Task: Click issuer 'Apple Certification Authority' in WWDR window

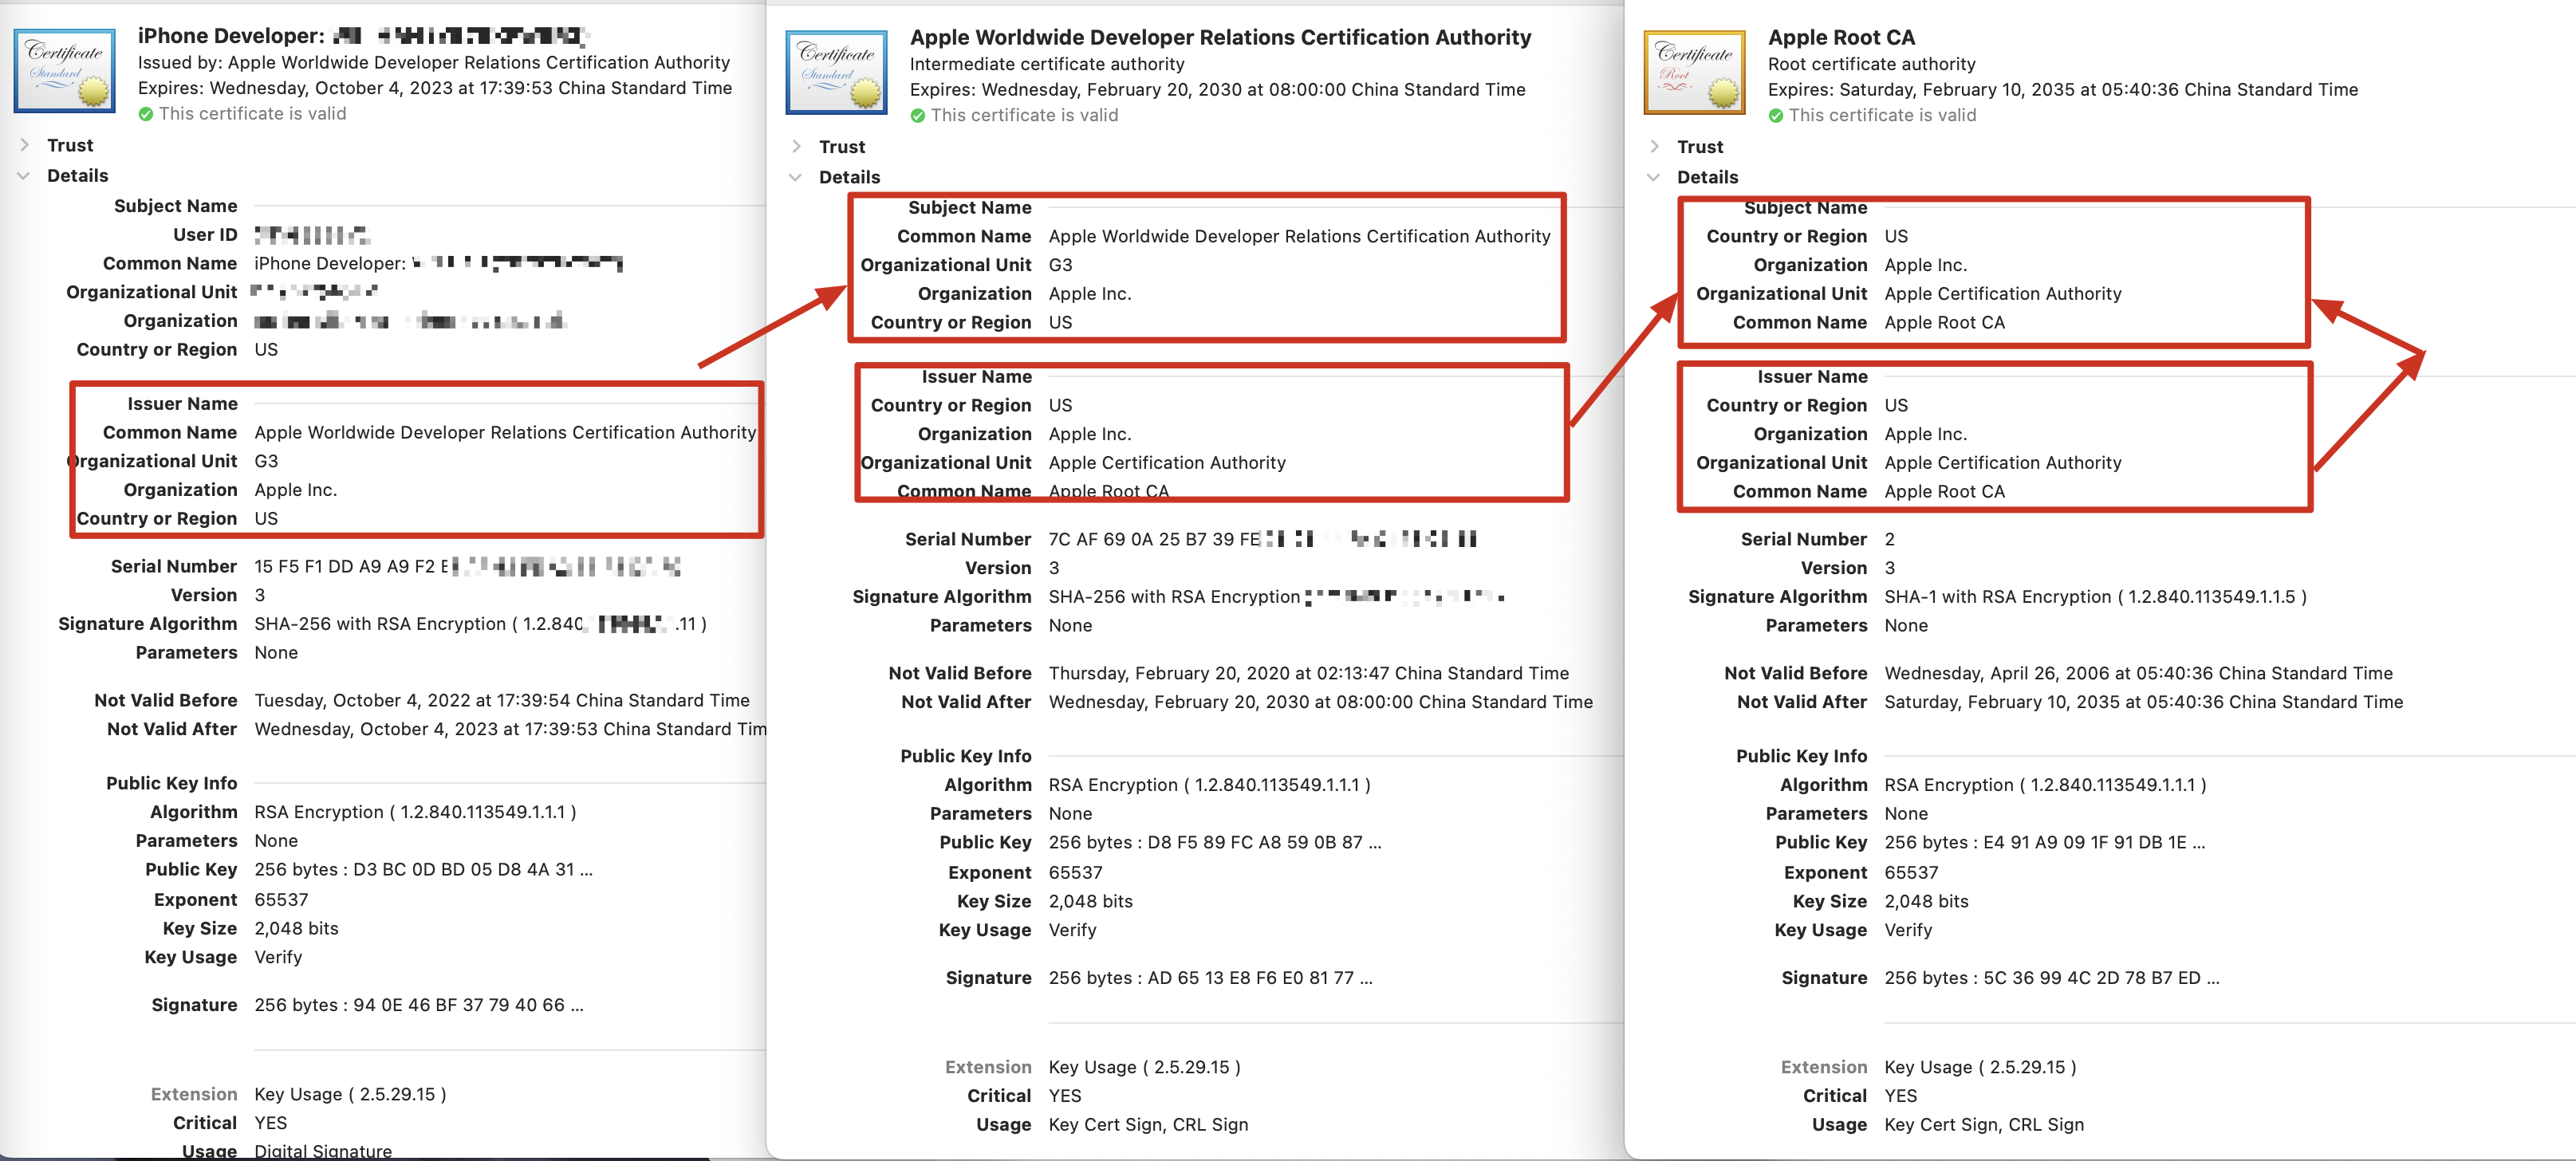Action: click(x=1167, y=463)
